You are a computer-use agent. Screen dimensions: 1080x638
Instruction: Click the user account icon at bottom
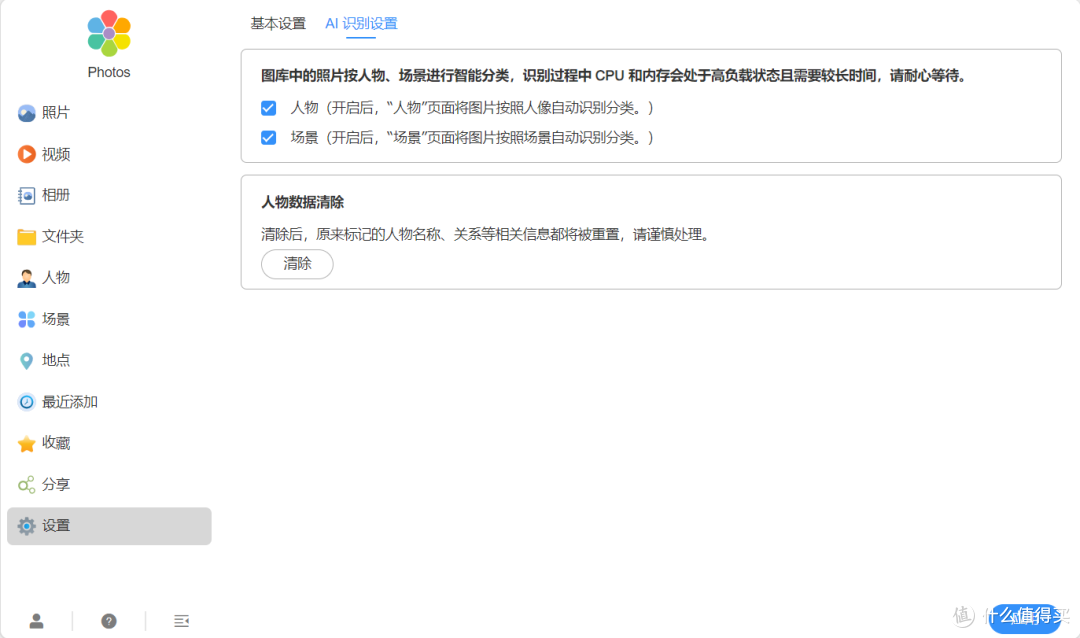coord(37,621)
